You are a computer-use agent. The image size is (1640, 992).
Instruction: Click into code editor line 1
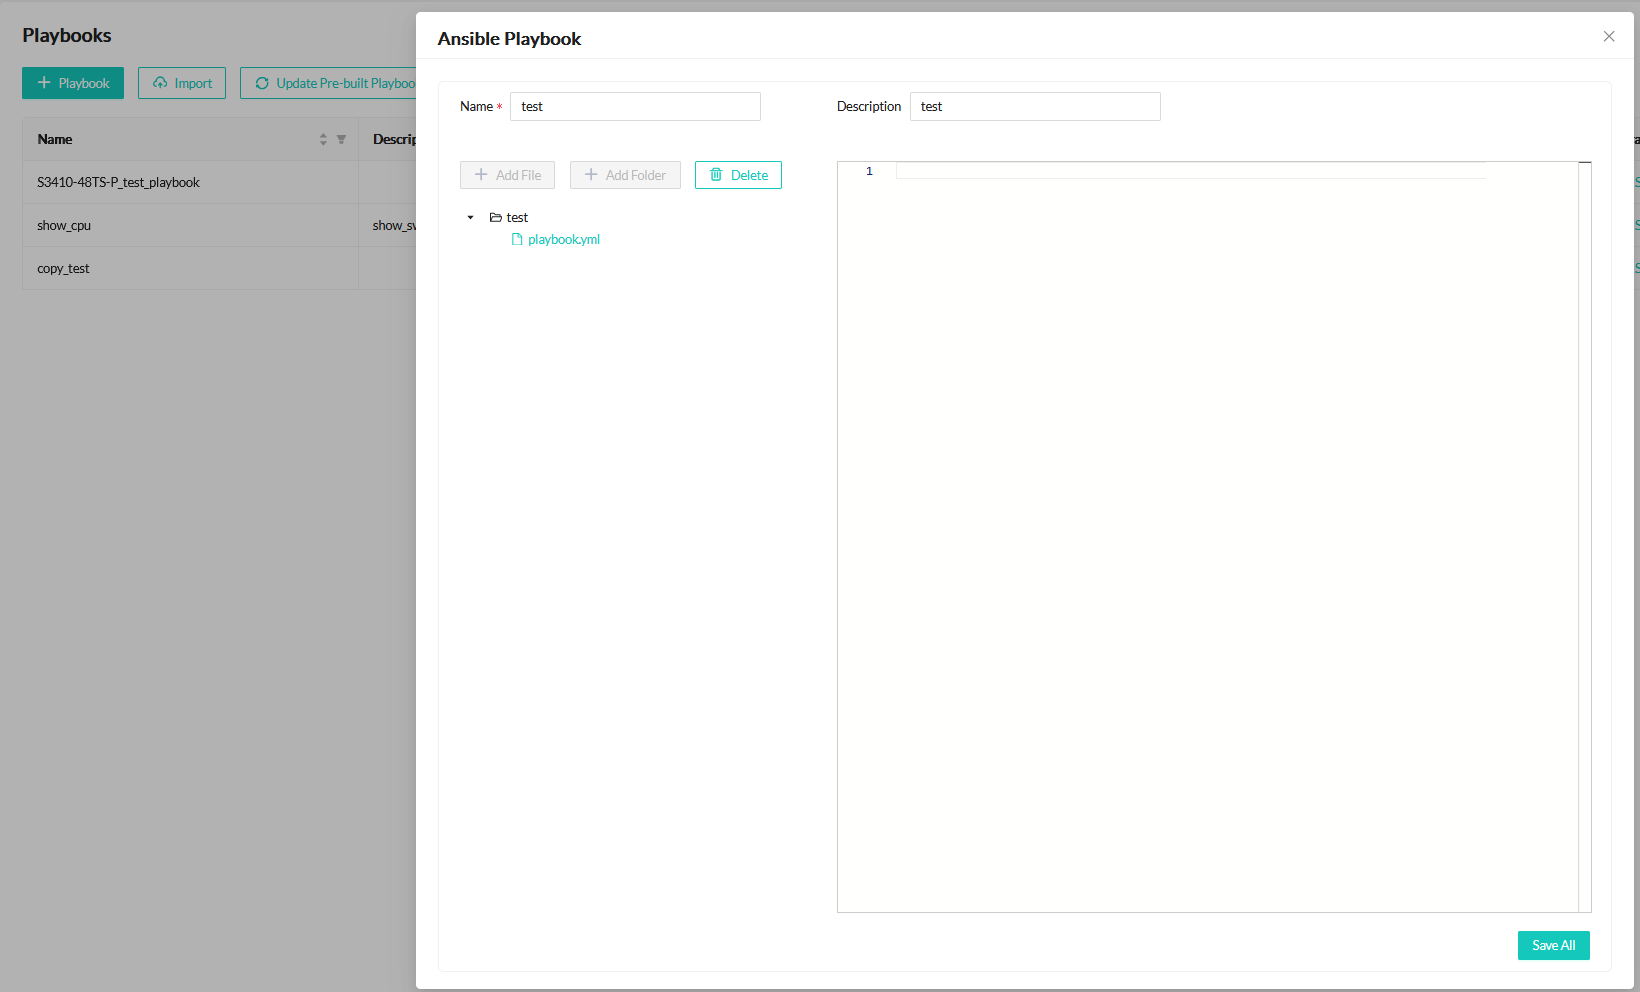(x=1190, y=172)
